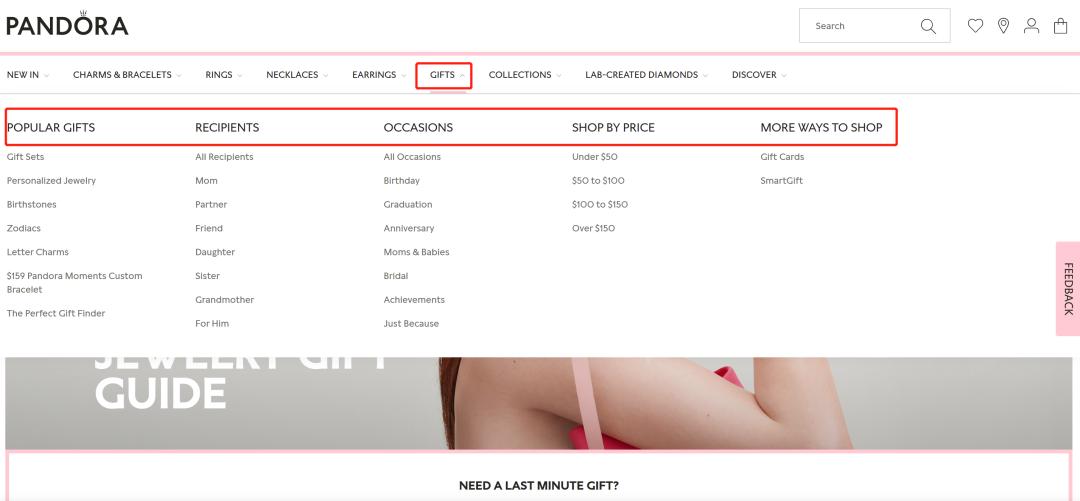Expand the Necklaces menu
The image size is (1080, 501).
[x=296, y=74]
